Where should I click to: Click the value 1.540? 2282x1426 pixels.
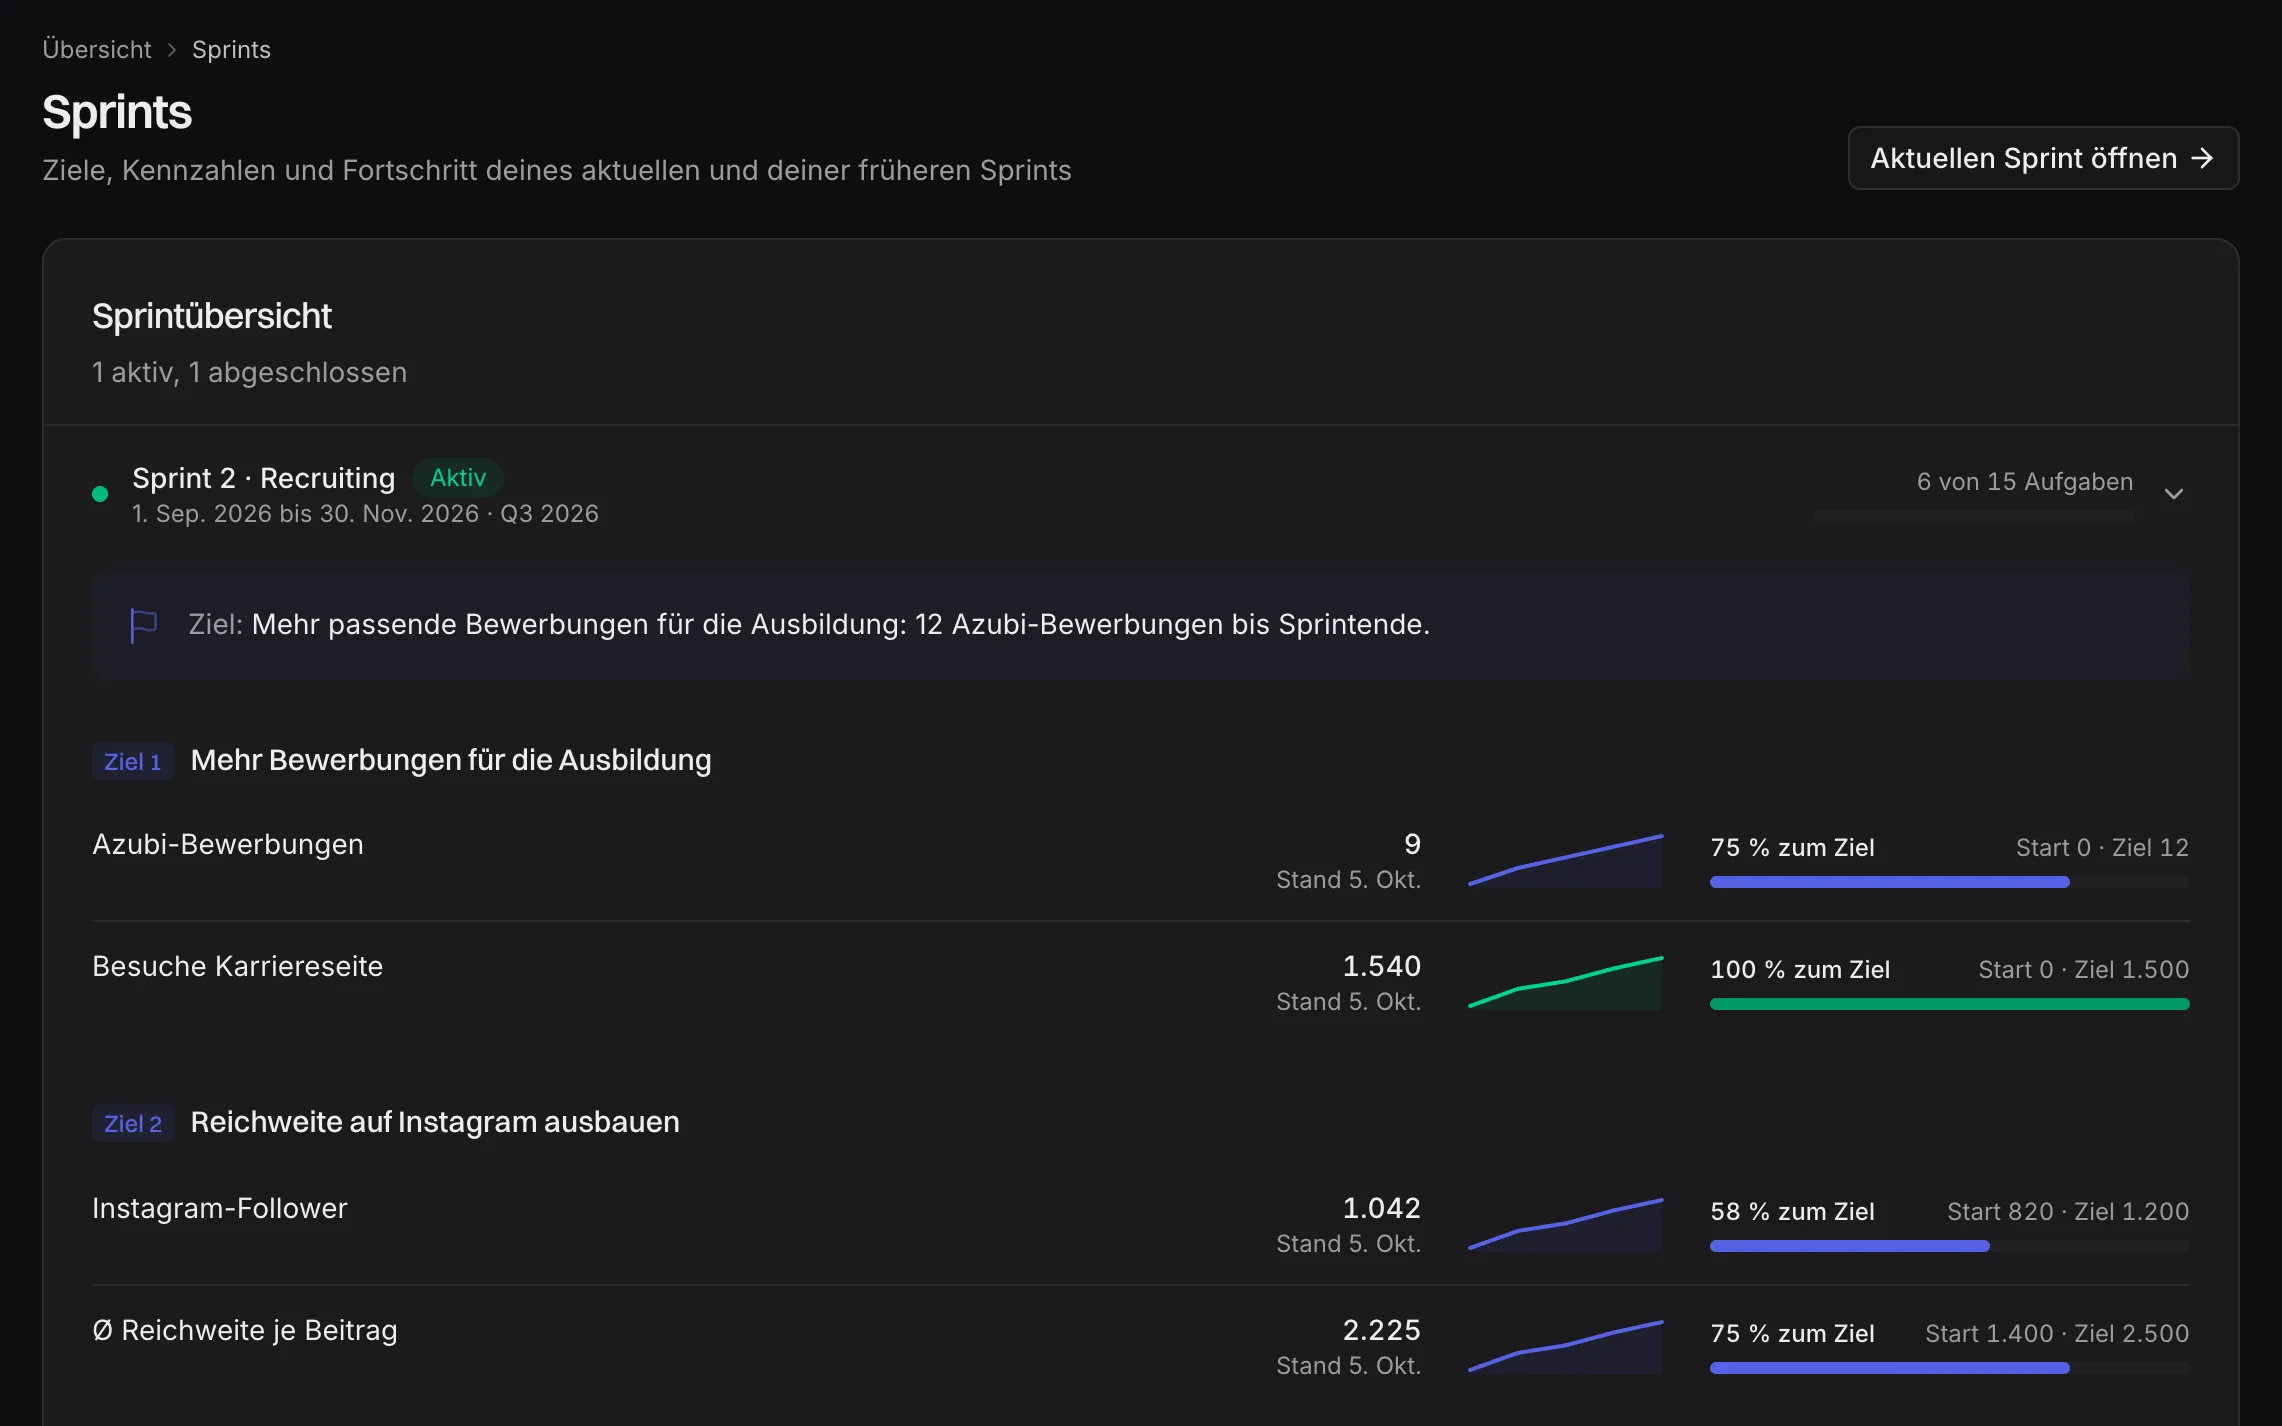point(1381,966)
